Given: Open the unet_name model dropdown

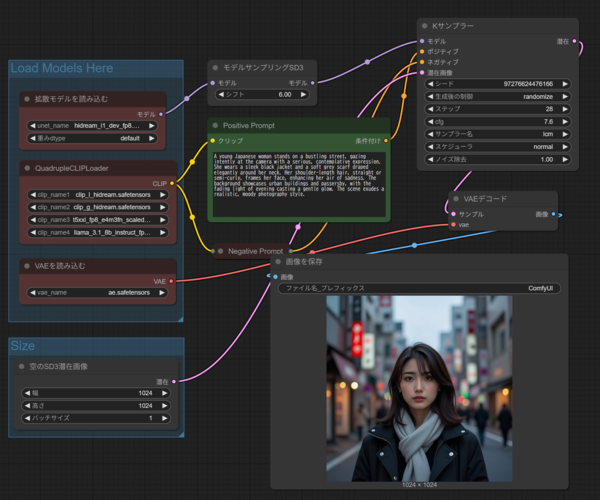Looking at the screenshot, I should (98, 127).
